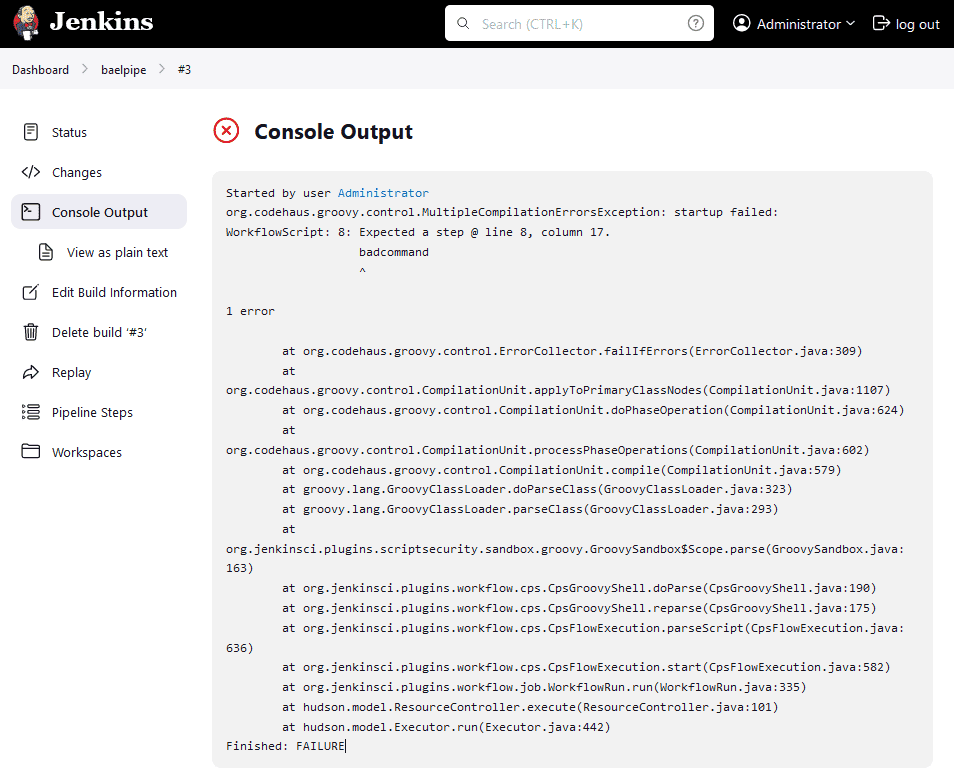Expand the chevron after Dashboard breadcrumb
The width and height of the screenshot is (954, 780).
tap(85, 69)
